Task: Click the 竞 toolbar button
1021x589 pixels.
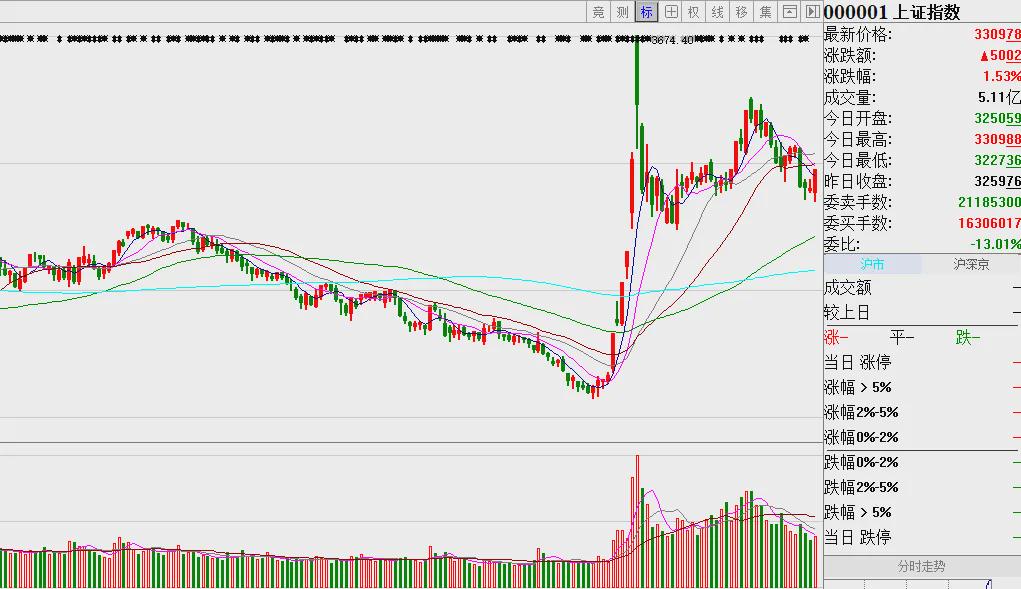Action: [598, 12]
